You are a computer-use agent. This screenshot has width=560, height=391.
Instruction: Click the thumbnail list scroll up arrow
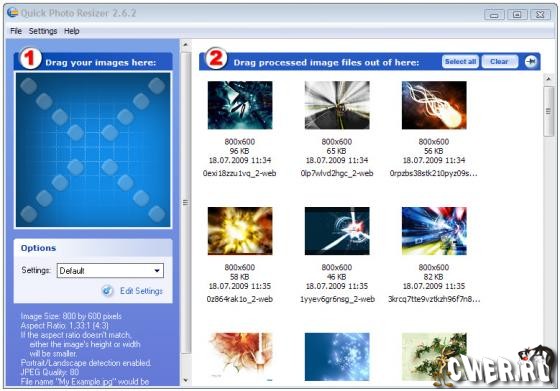pos(549,79)
